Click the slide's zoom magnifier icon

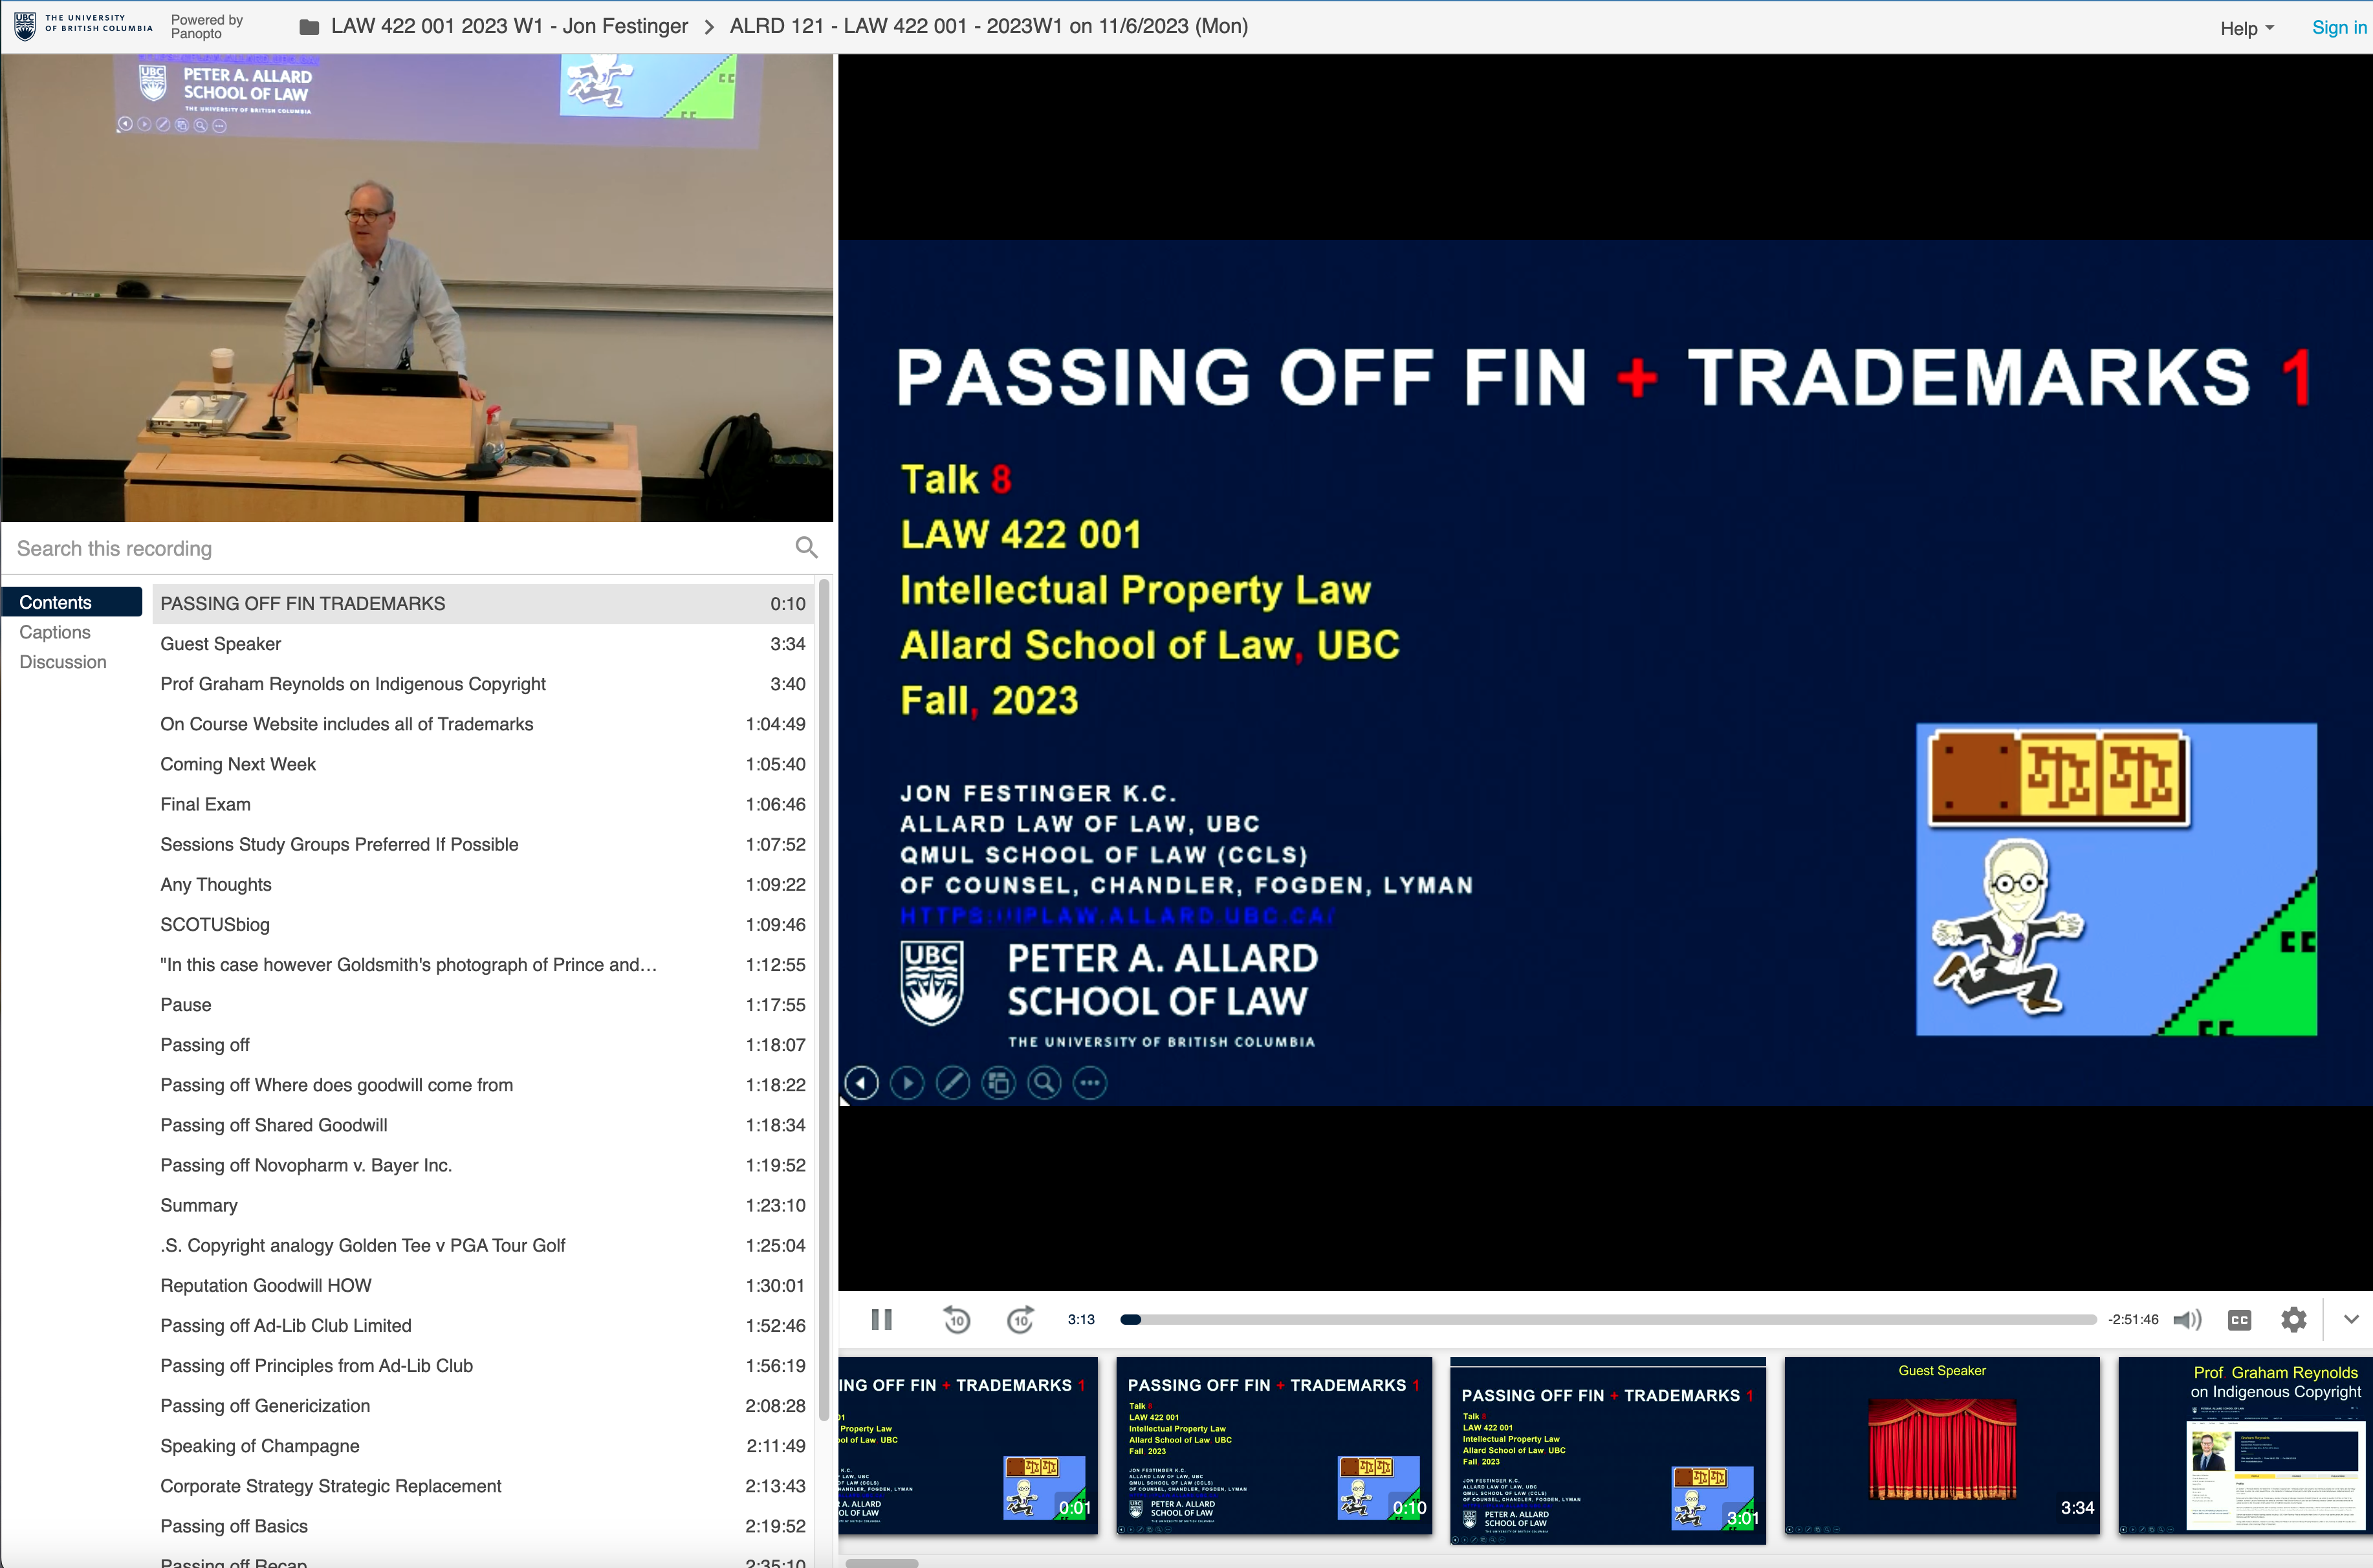(1044, 1083)
